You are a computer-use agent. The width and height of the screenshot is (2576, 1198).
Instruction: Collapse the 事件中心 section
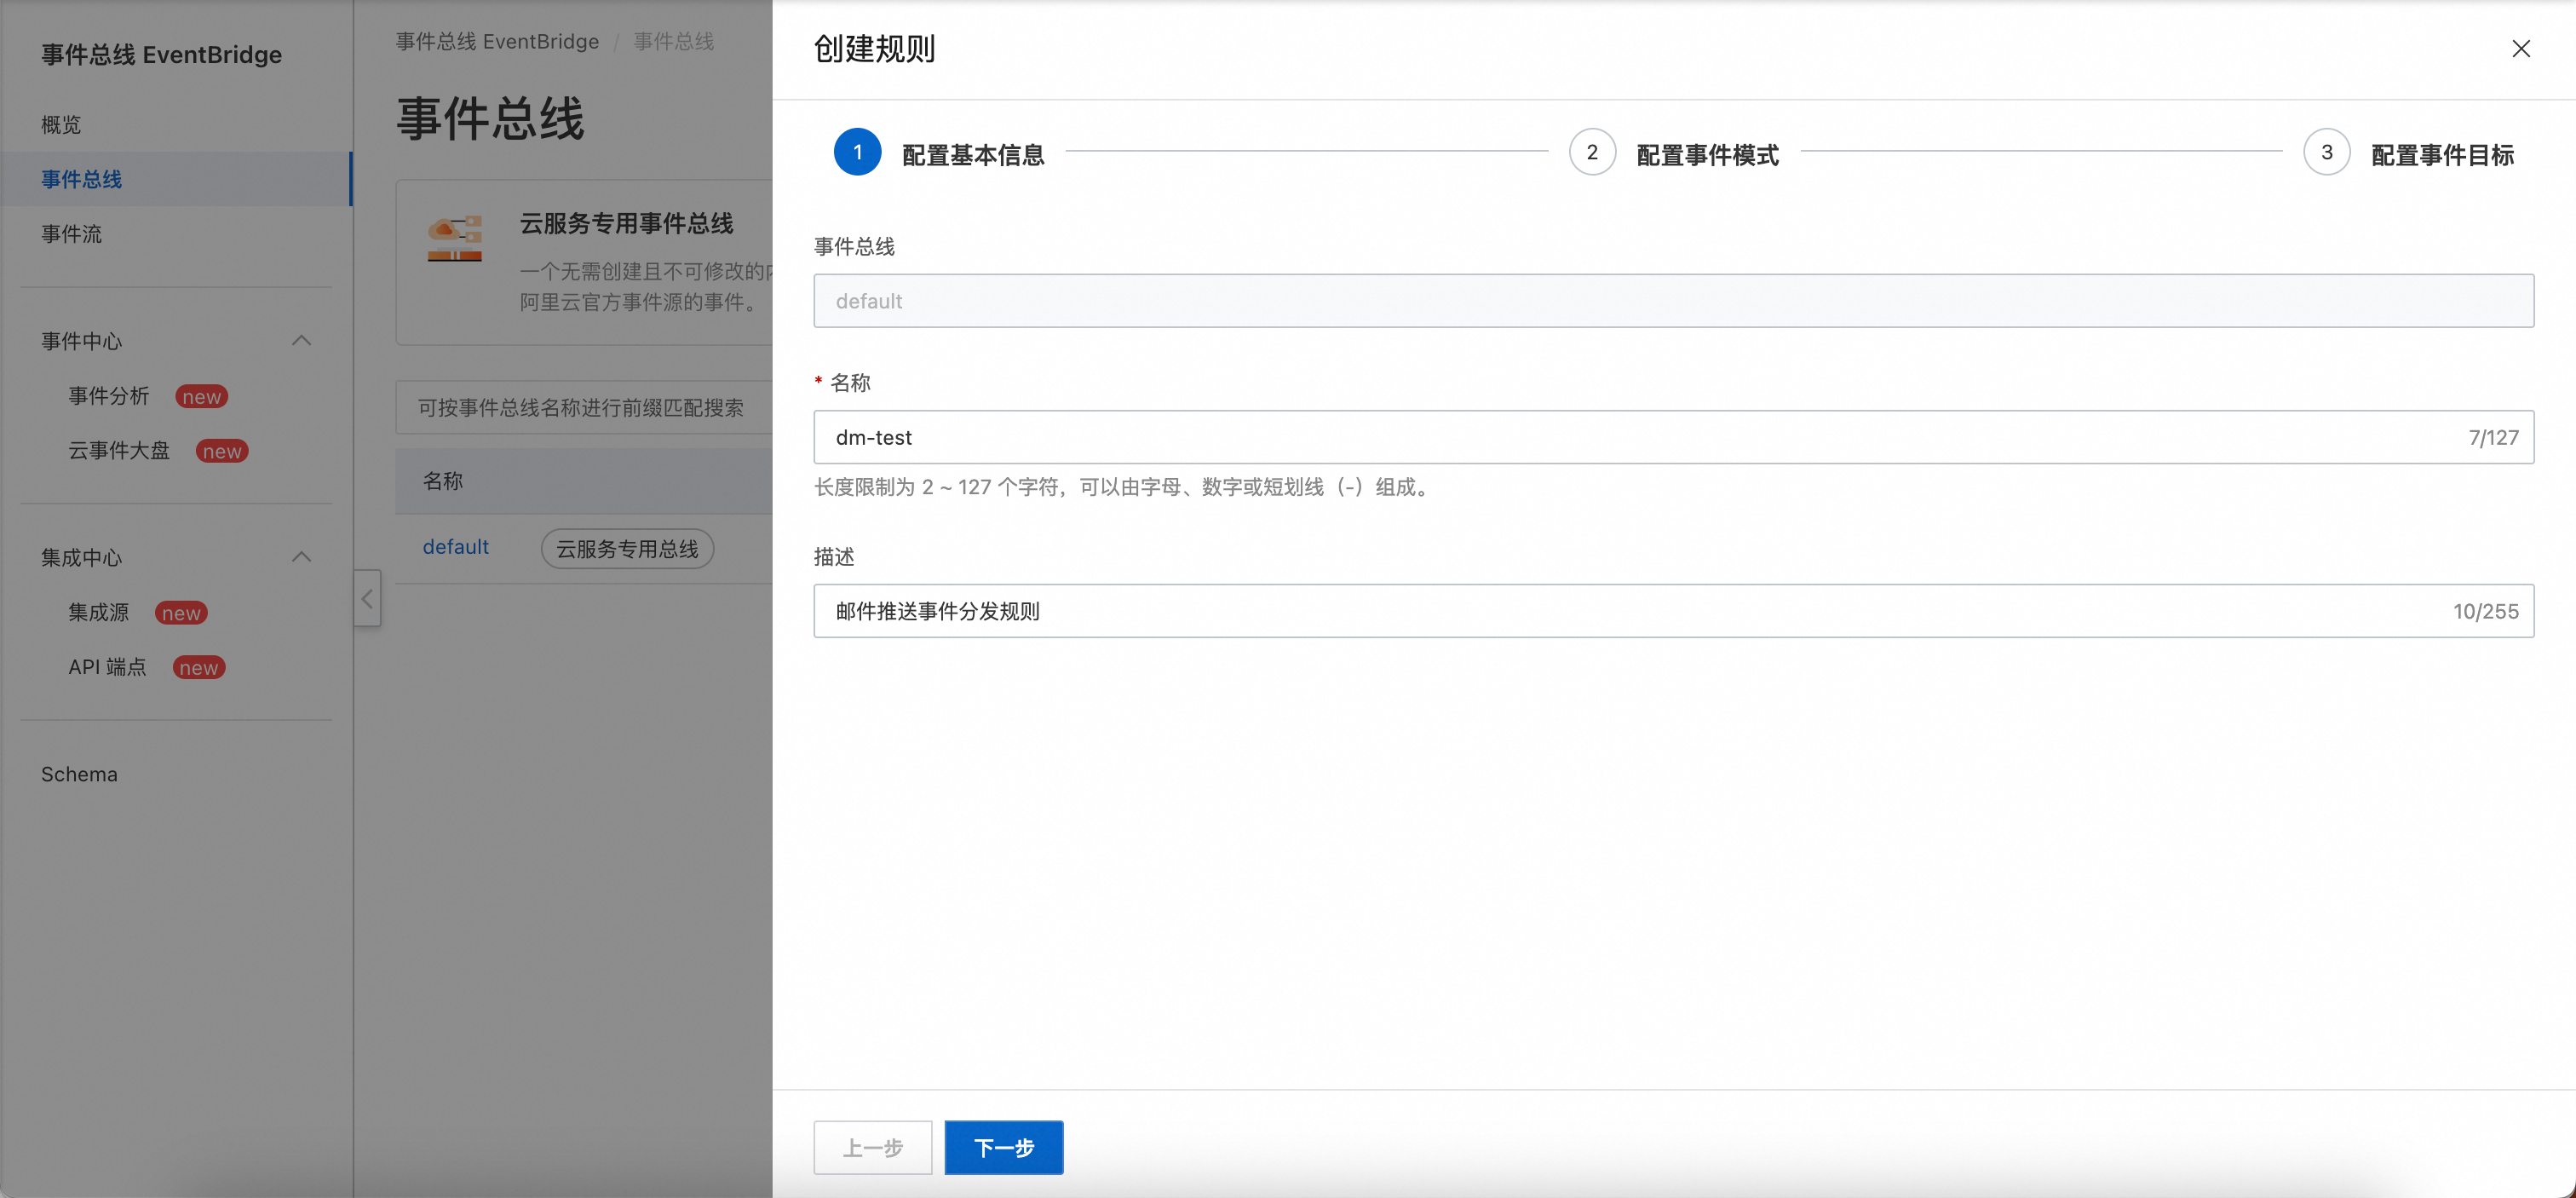301,341
